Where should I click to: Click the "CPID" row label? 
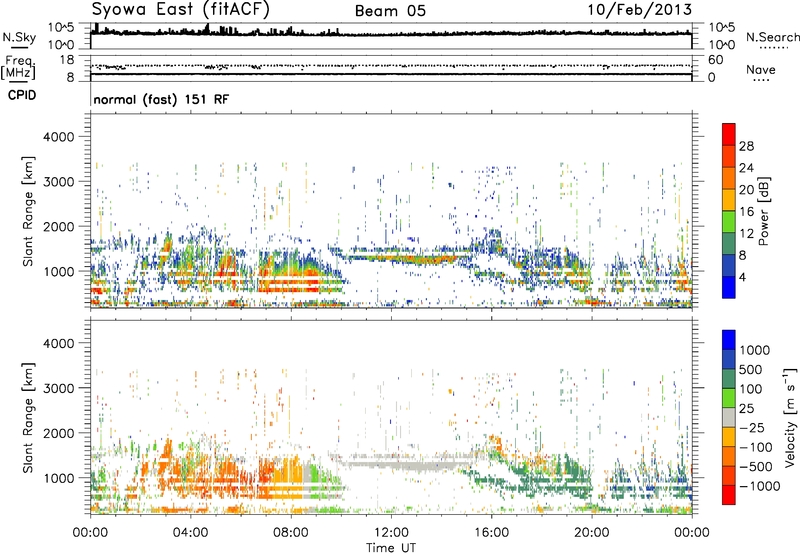22,95
